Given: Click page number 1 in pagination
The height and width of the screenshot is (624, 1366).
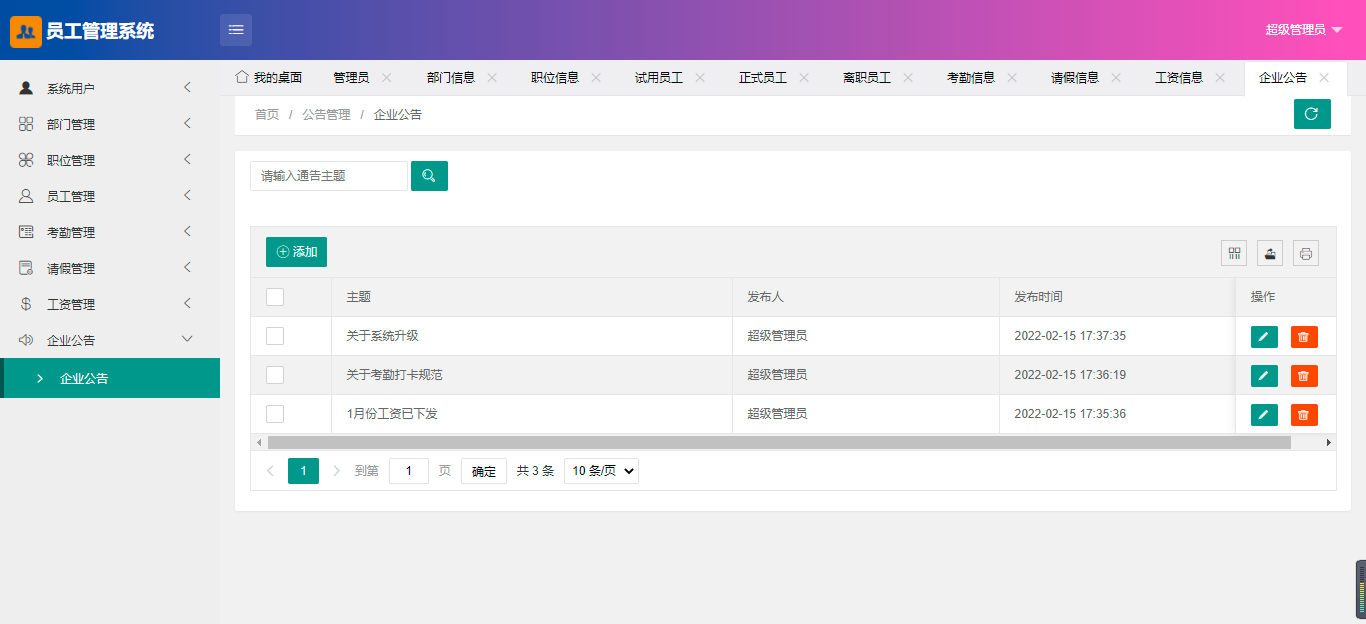Looking at the screenshot, I should pos(303,471).
